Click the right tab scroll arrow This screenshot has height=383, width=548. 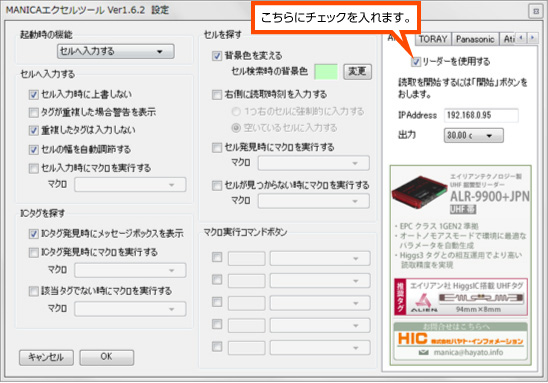pyautogui.click(x=533, y=37)
